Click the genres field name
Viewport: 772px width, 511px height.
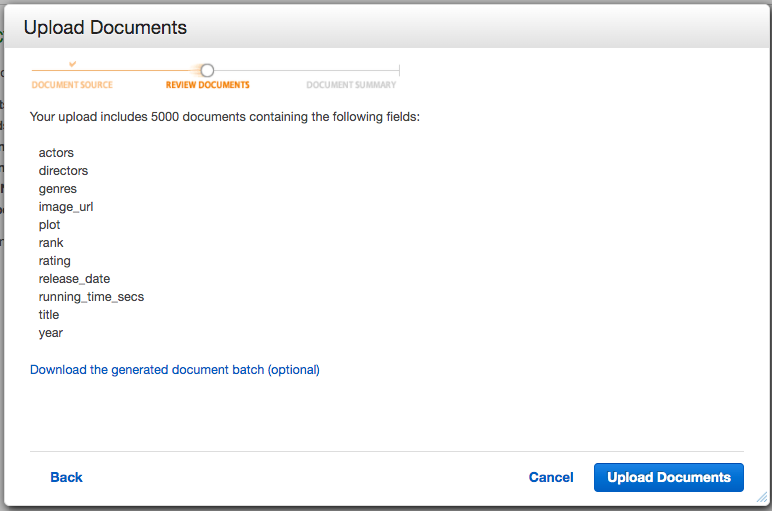point(58,188)
